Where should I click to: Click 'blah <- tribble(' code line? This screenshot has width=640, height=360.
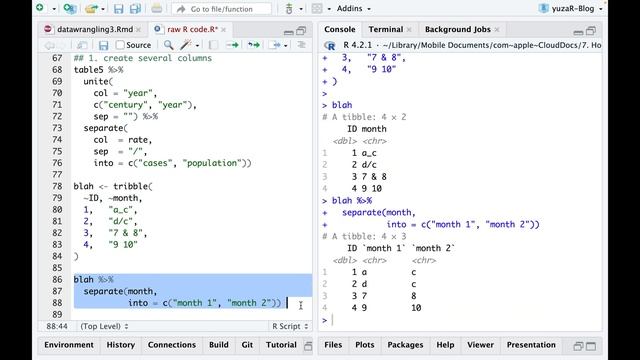[113, 187]
